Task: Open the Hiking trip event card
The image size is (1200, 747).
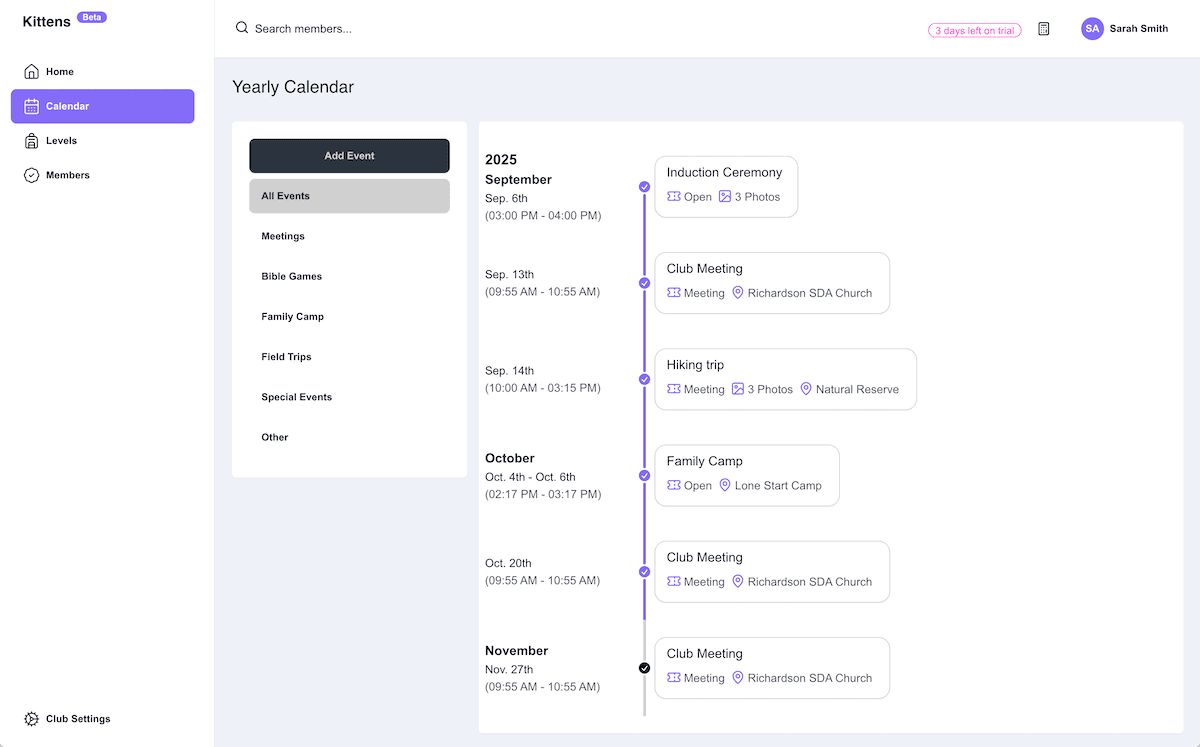Action: [x=785, y=379]
